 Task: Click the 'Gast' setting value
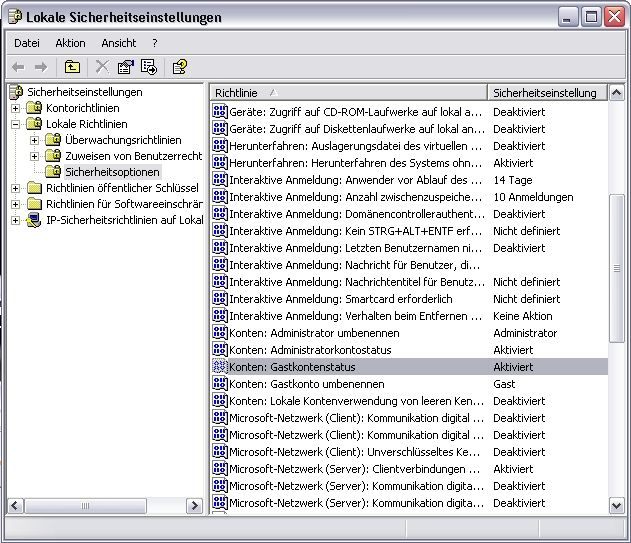coord(504,384)
